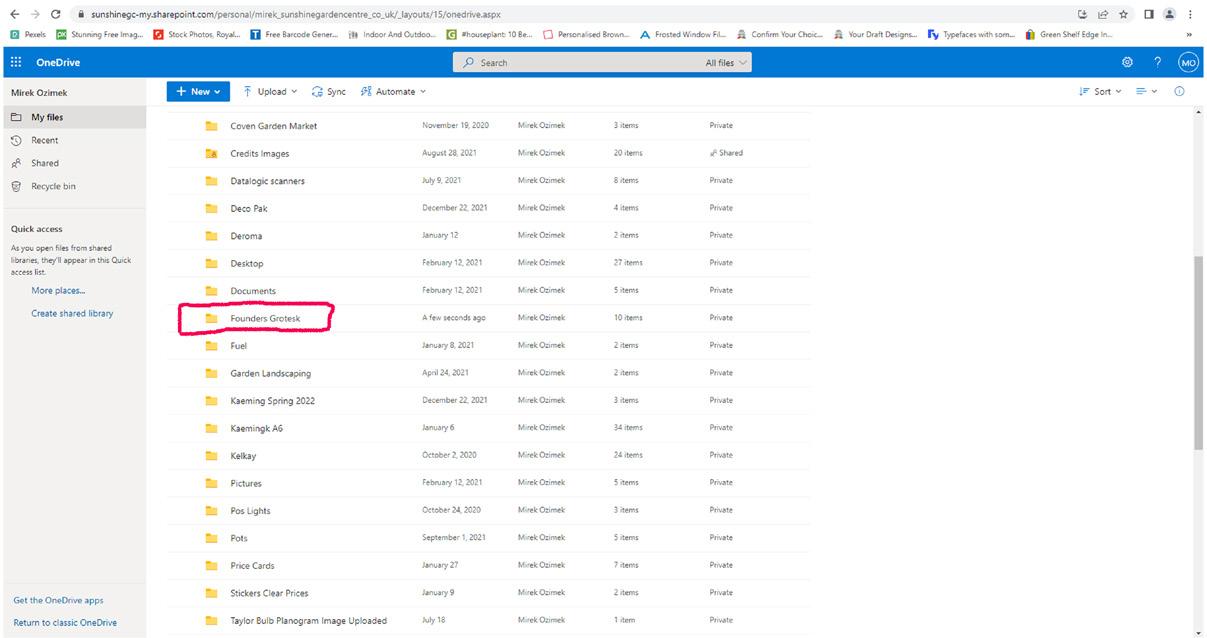Click the folder icon beside Fuel
Viewport: 1207px width, 638px height.
coord(211,345)
